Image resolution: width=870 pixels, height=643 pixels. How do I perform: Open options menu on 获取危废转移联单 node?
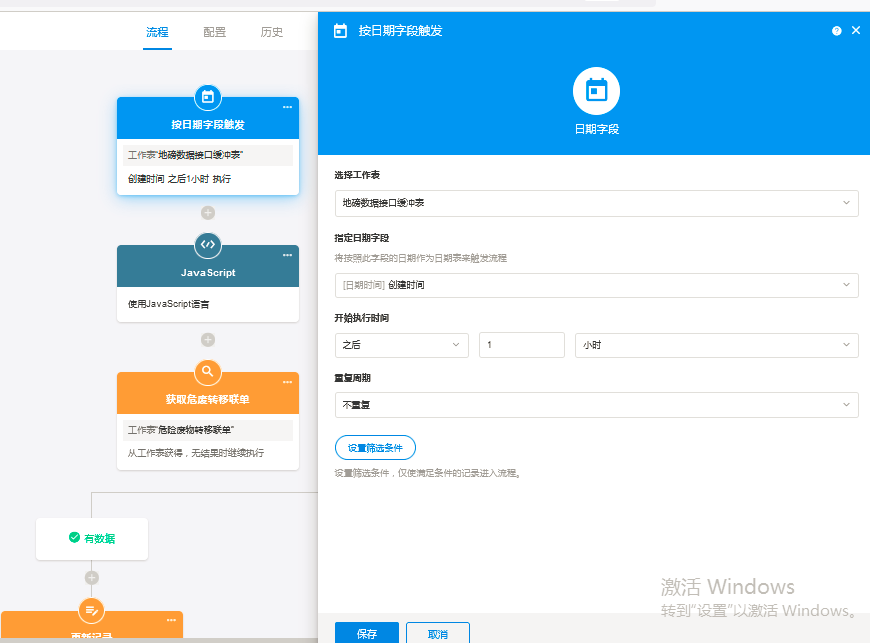click(288, 384)
